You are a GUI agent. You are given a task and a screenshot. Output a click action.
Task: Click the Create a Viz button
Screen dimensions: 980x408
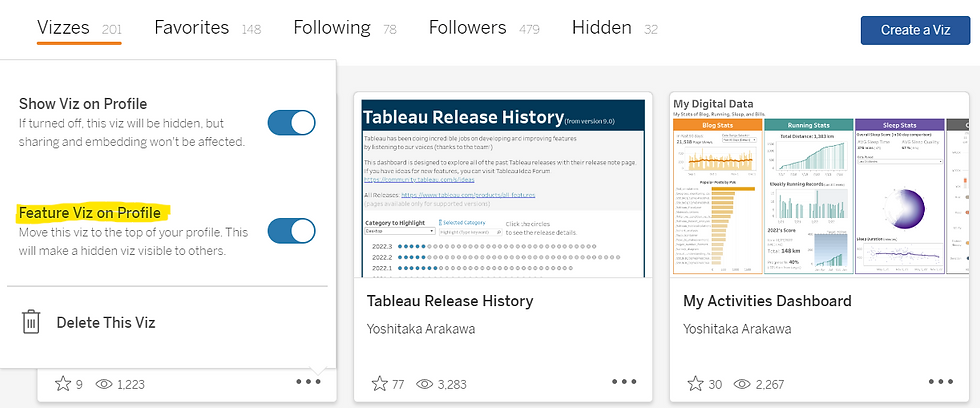(916, 30)
